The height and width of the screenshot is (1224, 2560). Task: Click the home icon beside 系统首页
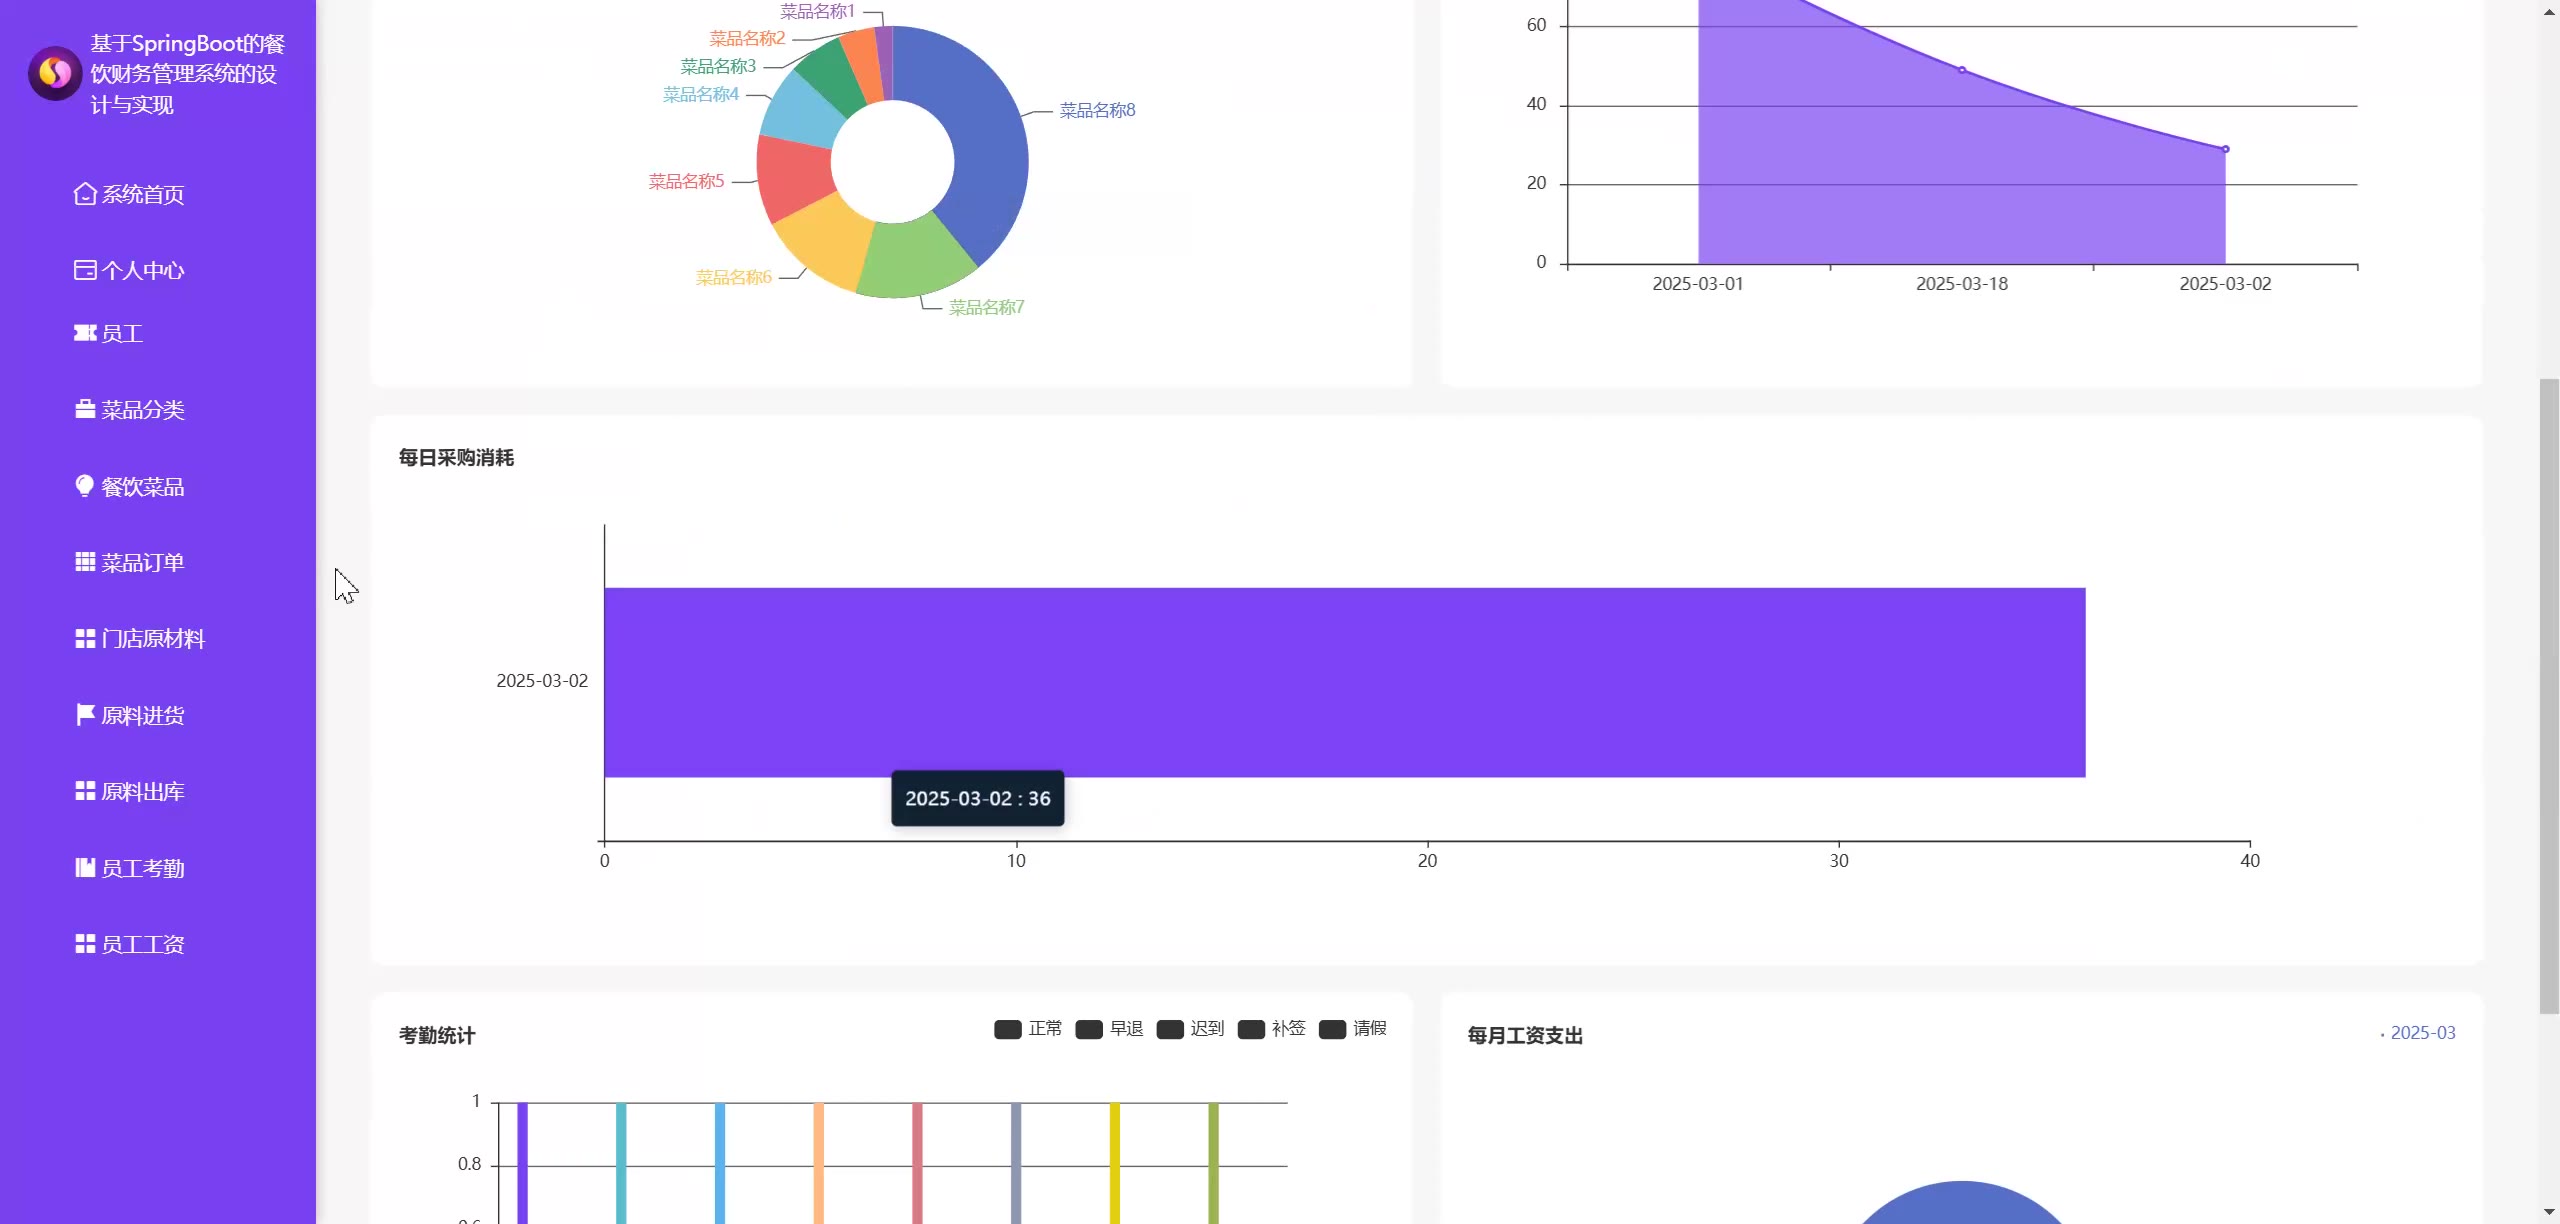85,194
